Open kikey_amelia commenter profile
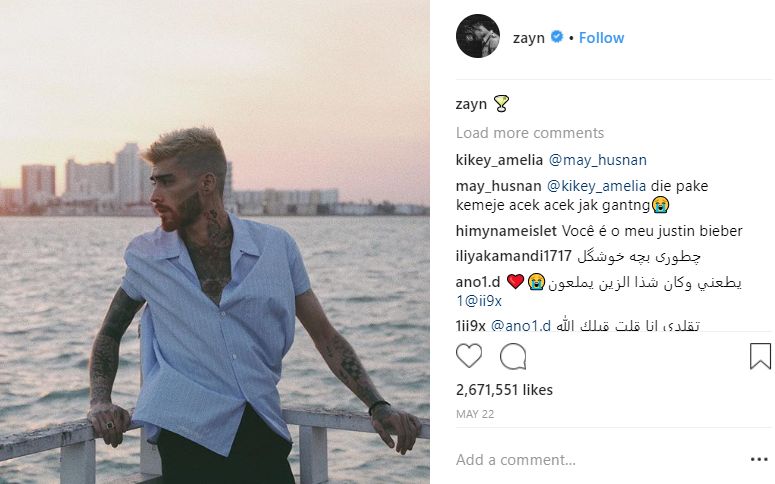 pos(499,160)
